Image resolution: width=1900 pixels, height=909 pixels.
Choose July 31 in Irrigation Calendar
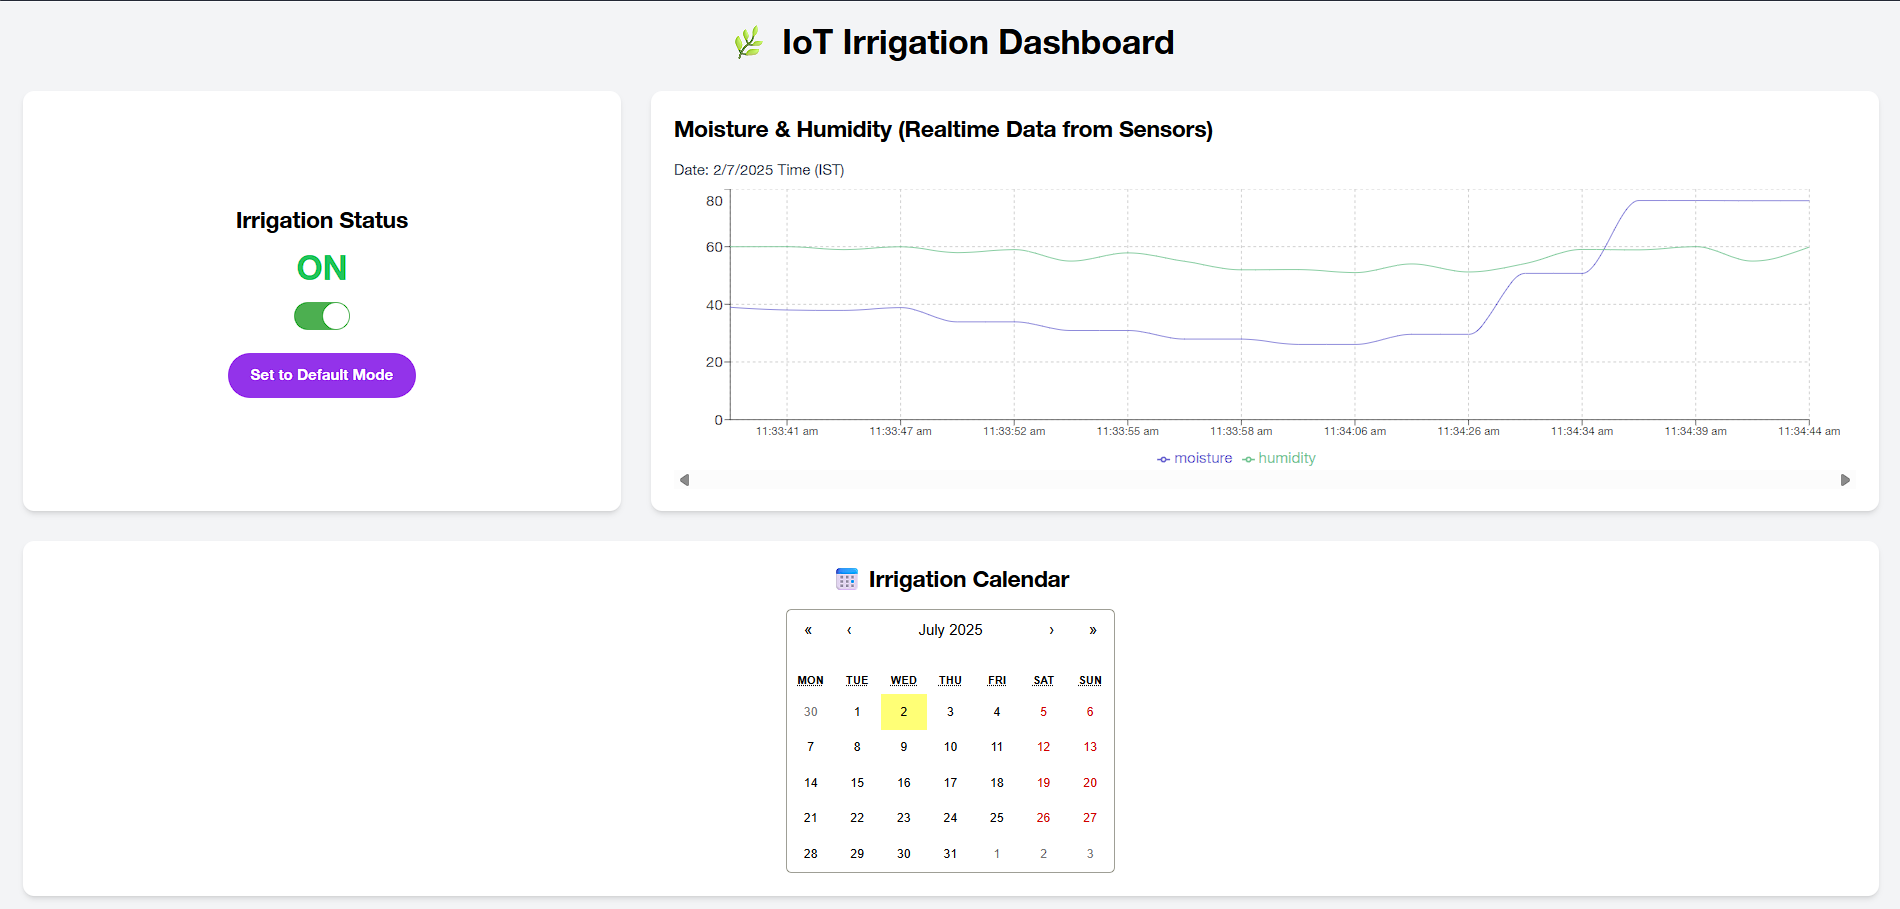pos(950,854)
